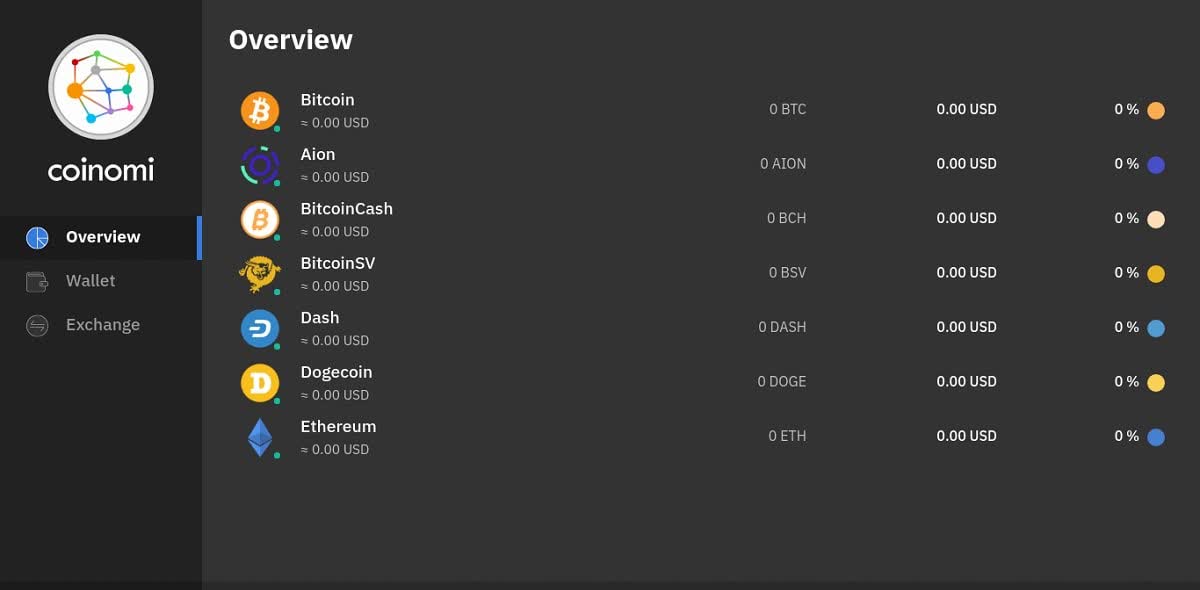
Task: Click the Bitcoin coin icon
Action: click(260, 110)
